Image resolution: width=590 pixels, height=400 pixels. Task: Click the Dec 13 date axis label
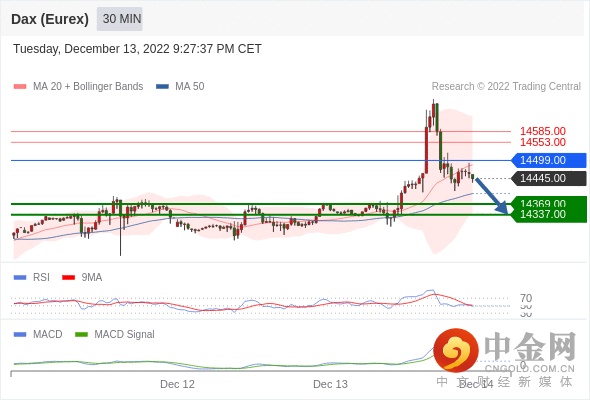pyautogui.click(x=330, y=384)
